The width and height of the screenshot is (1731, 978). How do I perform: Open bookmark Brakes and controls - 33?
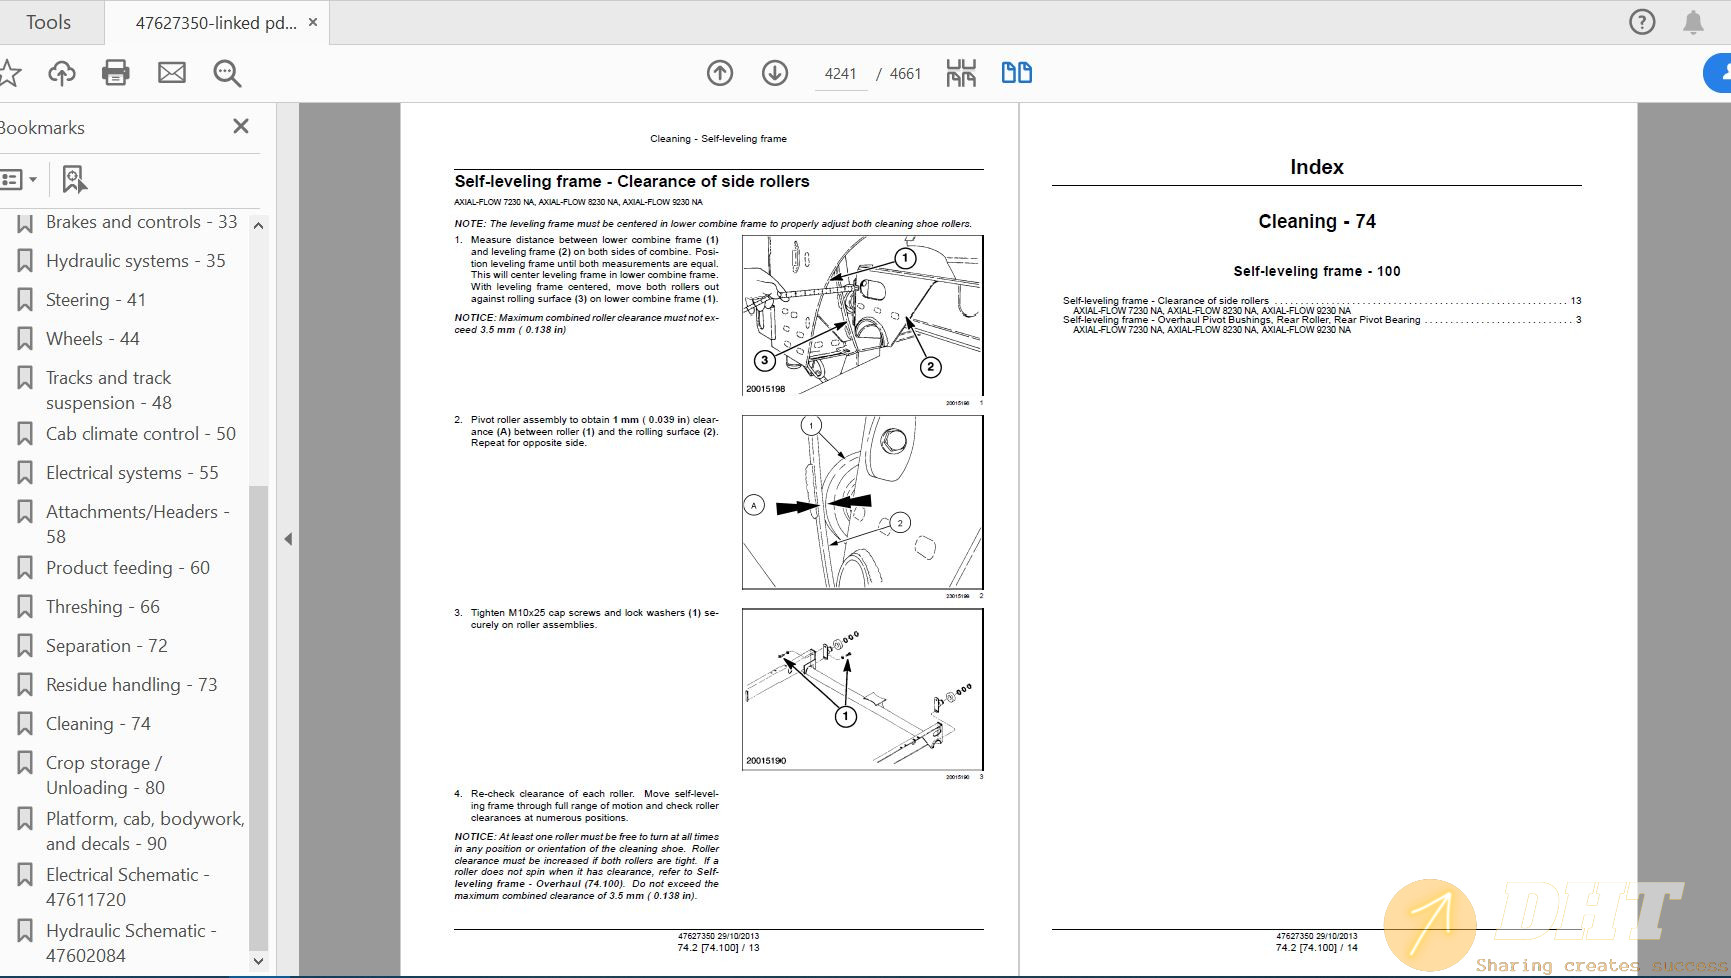141,222
